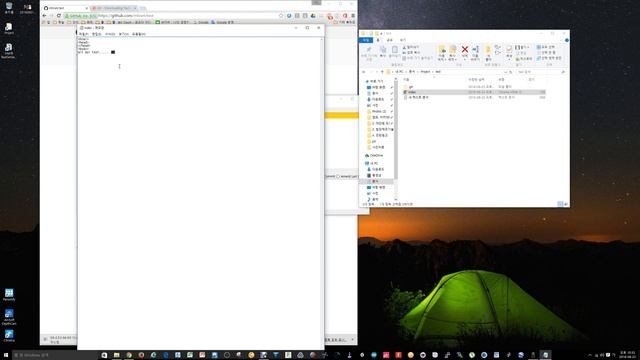Reload the page in Chrome
Screen dimensions: 640x360
58,16
